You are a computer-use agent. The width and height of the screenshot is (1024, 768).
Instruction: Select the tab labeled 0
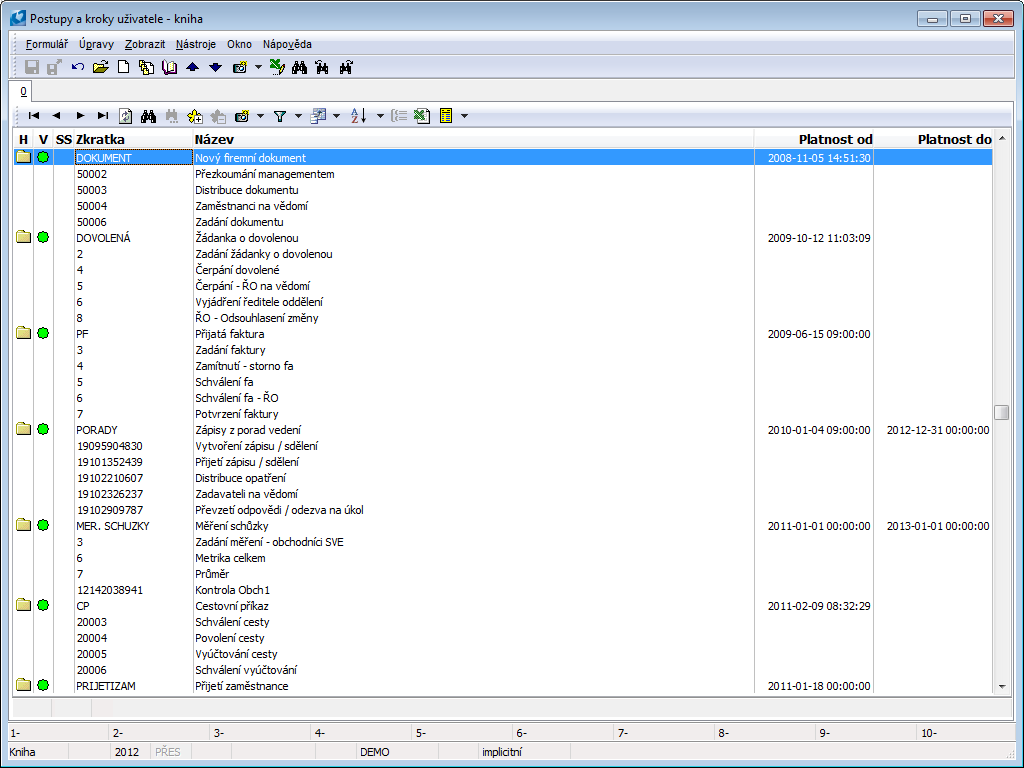point(23,91)
